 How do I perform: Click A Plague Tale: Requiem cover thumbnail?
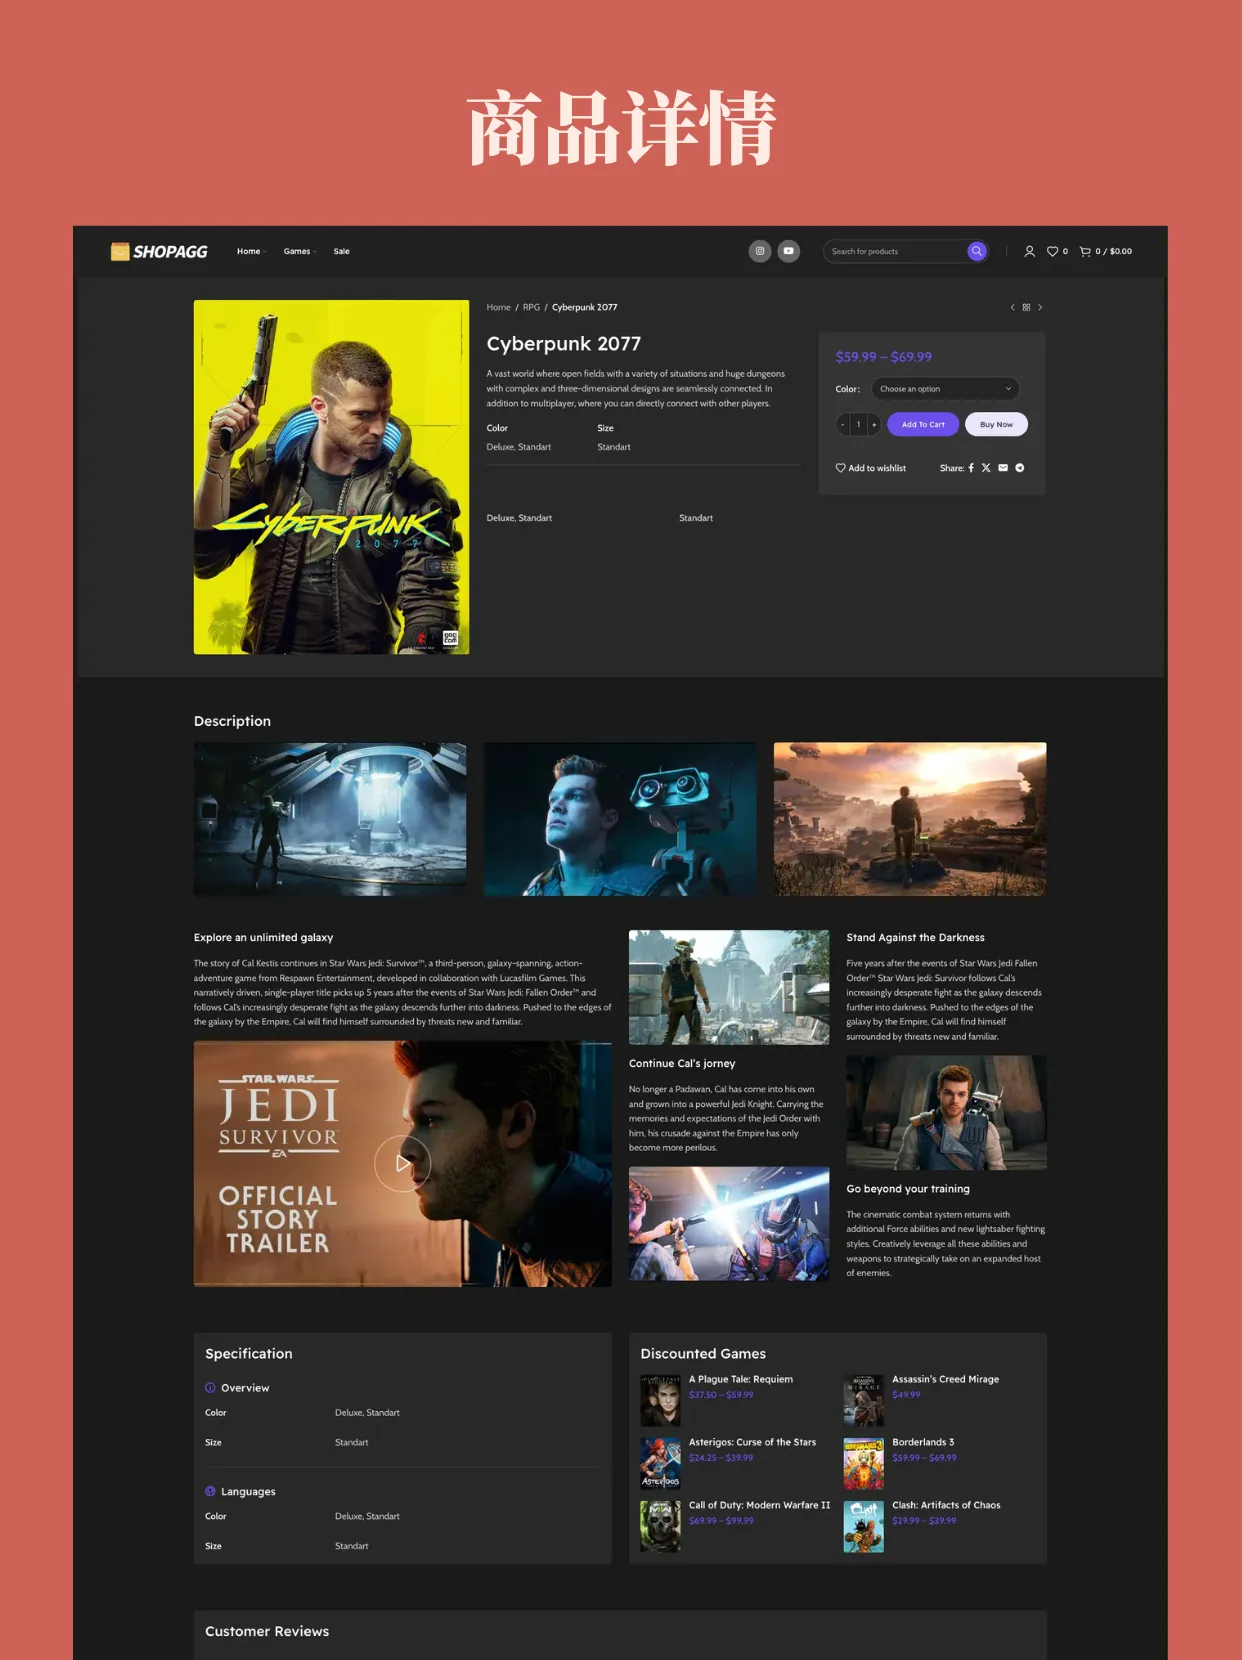click(660, 1400)
